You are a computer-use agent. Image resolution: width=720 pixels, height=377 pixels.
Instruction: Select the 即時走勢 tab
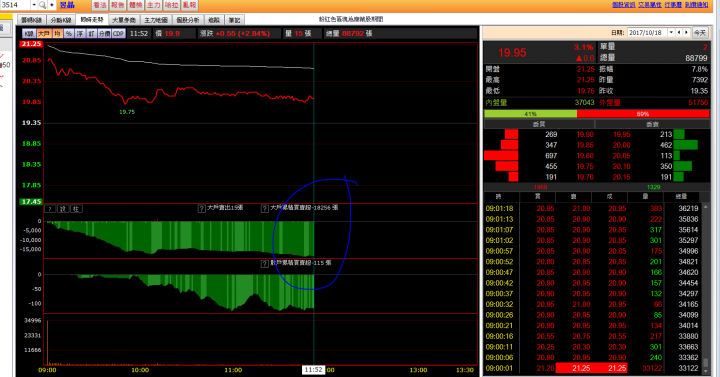coord(92,19)
